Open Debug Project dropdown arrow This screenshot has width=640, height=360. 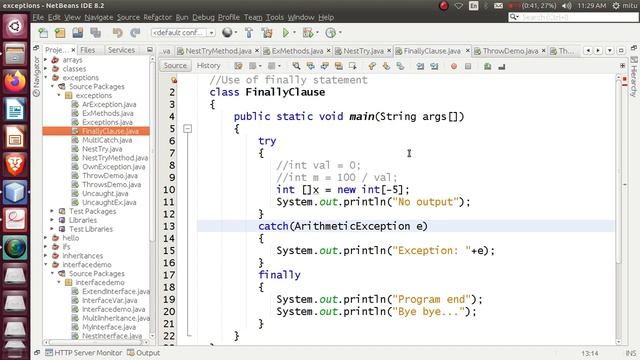[317, 33]
